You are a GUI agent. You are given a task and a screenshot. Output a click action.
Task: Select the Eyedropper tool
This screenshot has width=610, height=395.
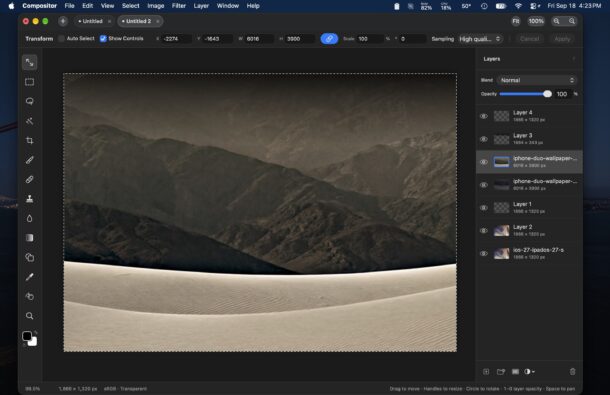point(30,277)
